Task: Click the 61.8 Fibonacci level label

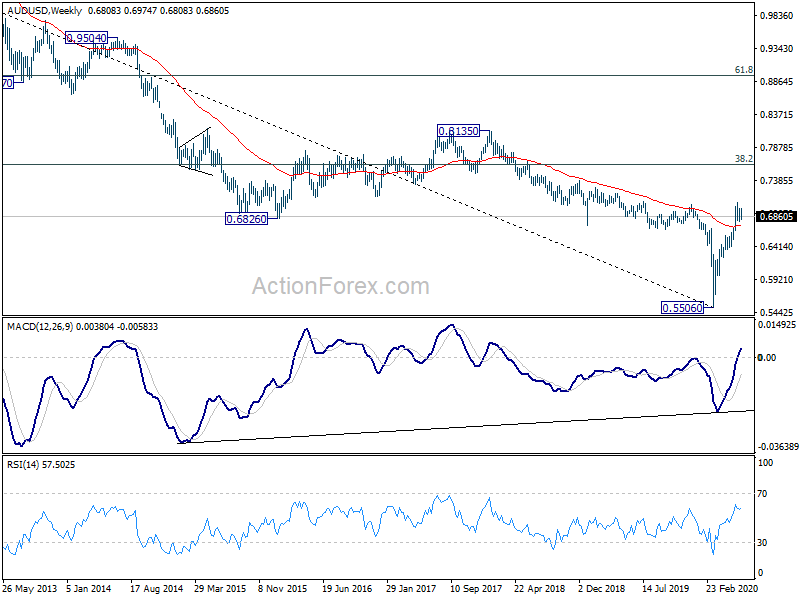Action: 744,70
